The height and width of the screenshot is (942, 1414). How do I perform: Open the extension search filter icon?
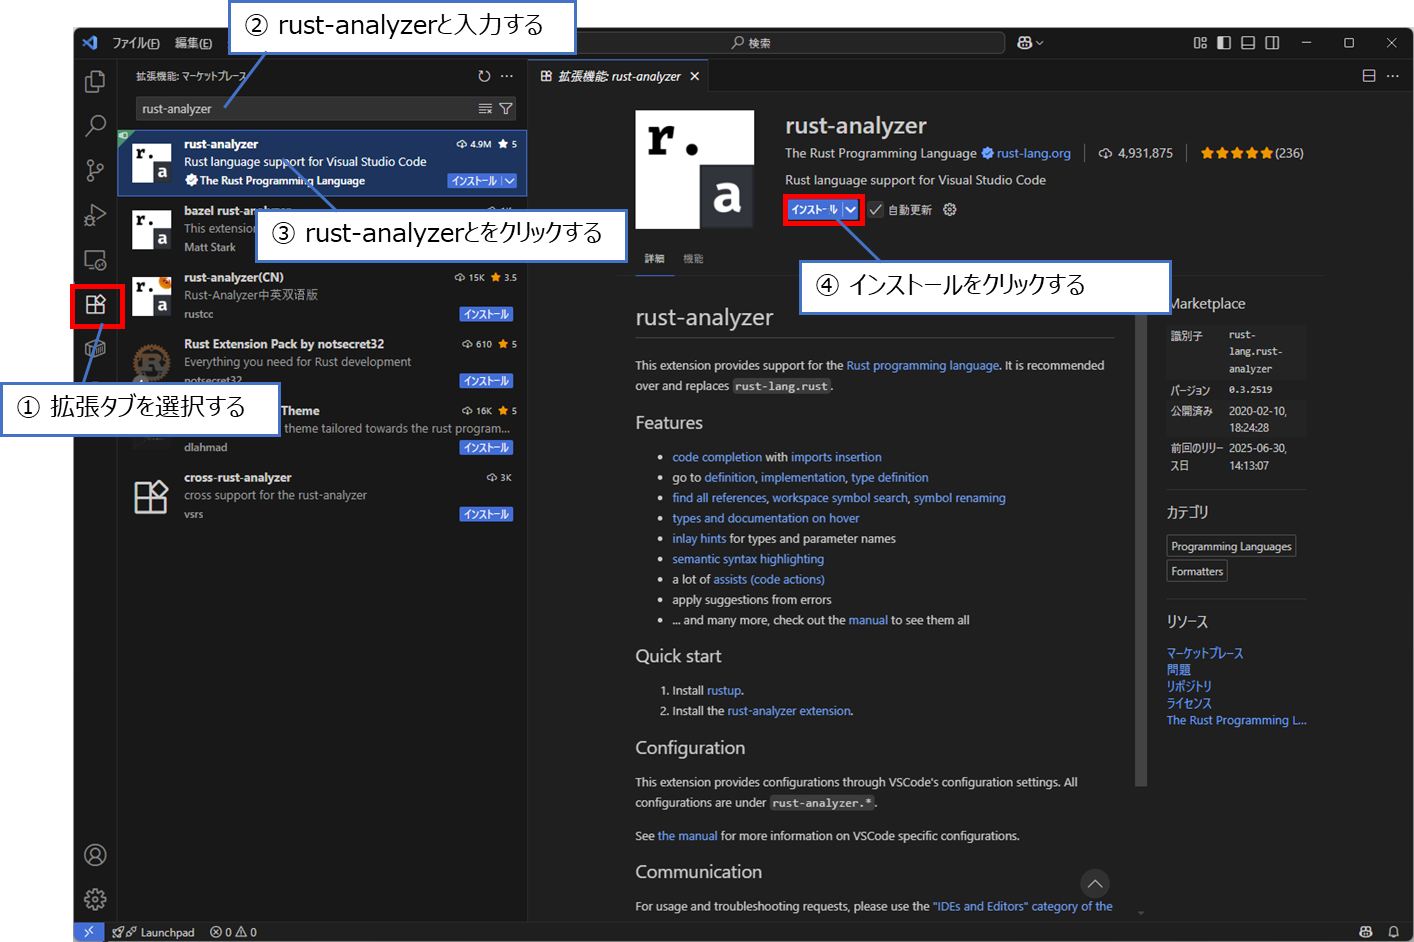[x=507, y=108]
